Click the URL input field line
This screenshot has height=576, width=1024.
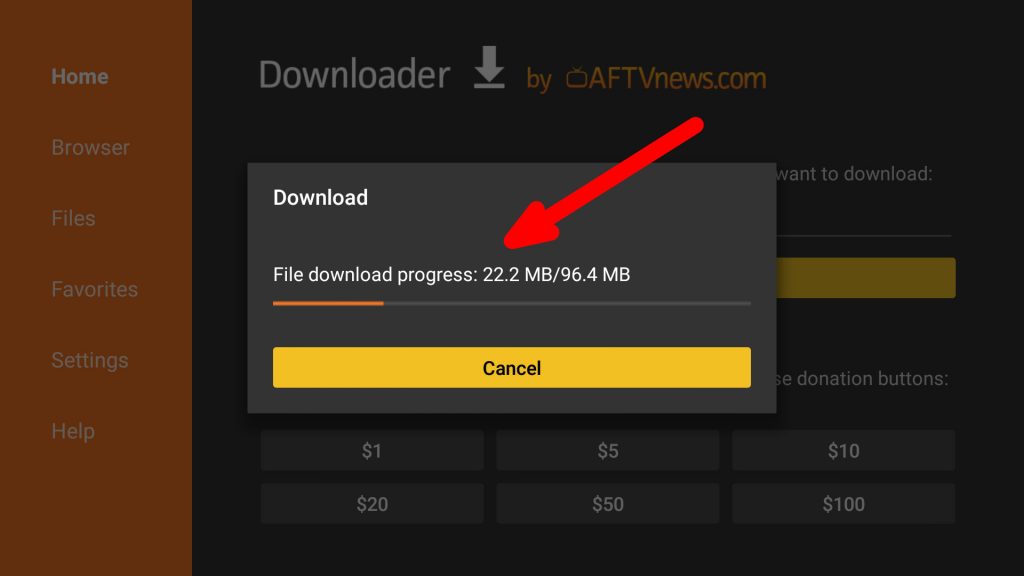(x=864, y=235)
